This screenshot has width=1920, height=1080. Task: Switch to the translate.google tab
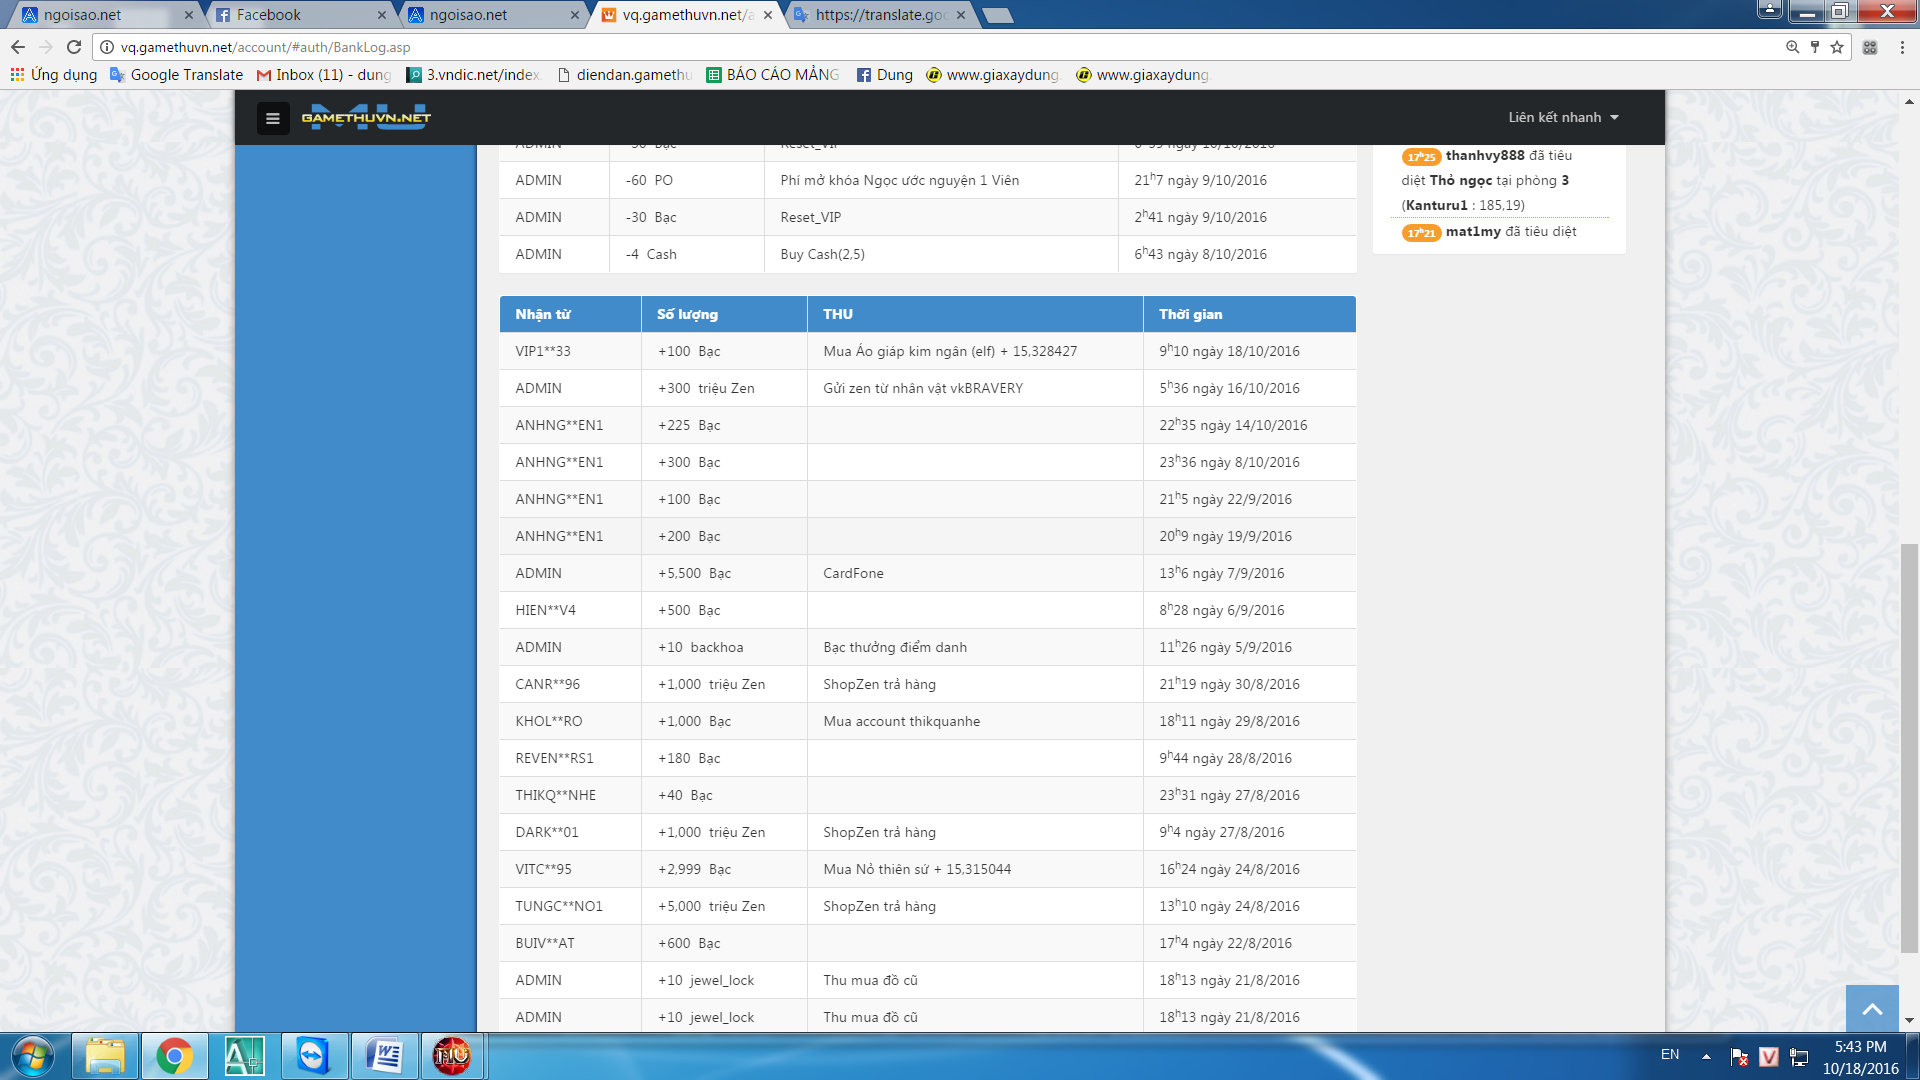pos(878,15)
